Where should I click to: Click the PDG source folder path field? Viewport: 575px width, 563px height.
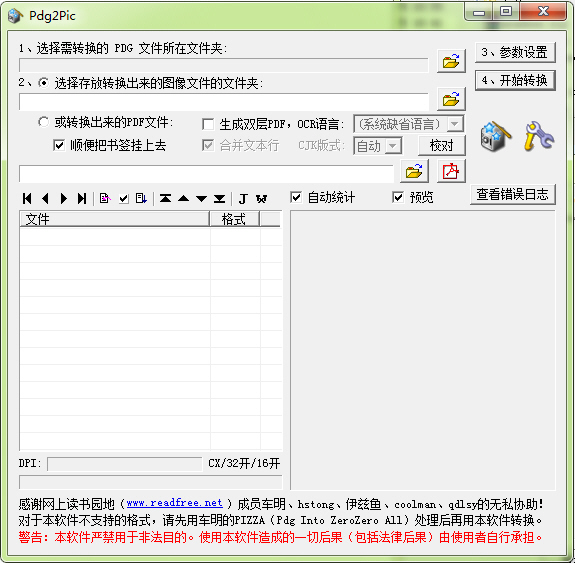(x=224, y=65)
